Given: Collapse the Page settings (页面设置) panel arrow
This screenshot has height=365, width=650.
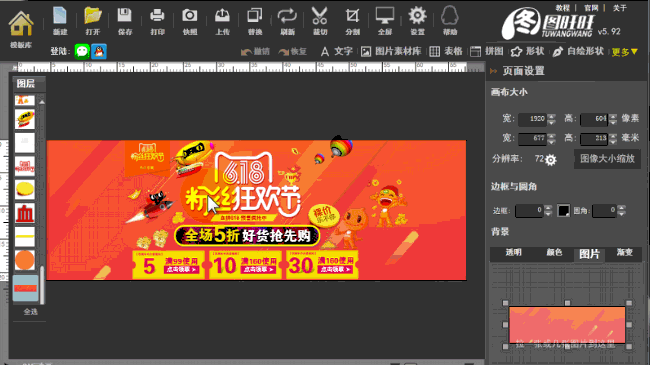Looking at the screenshot, I should pyautogui.click(x=493, y=71).
